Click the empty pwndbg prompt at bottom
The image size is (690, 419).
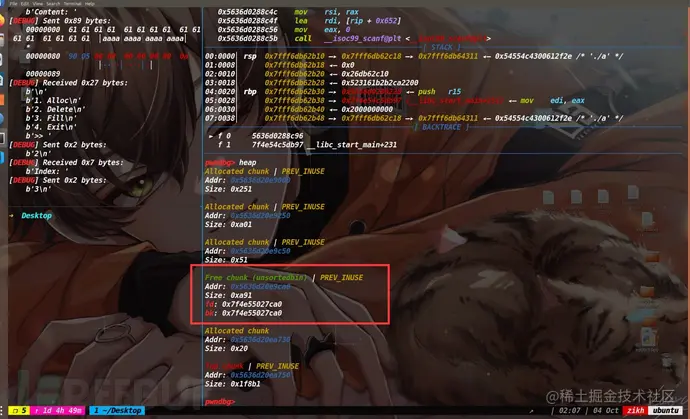click(x=220, y=401)
